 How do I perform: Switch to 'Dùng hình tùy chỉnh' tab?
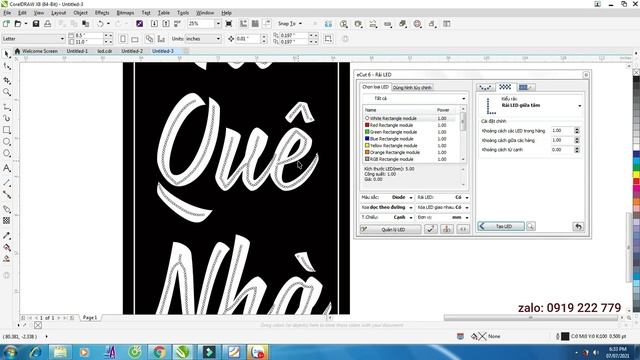tap(412, 88)
